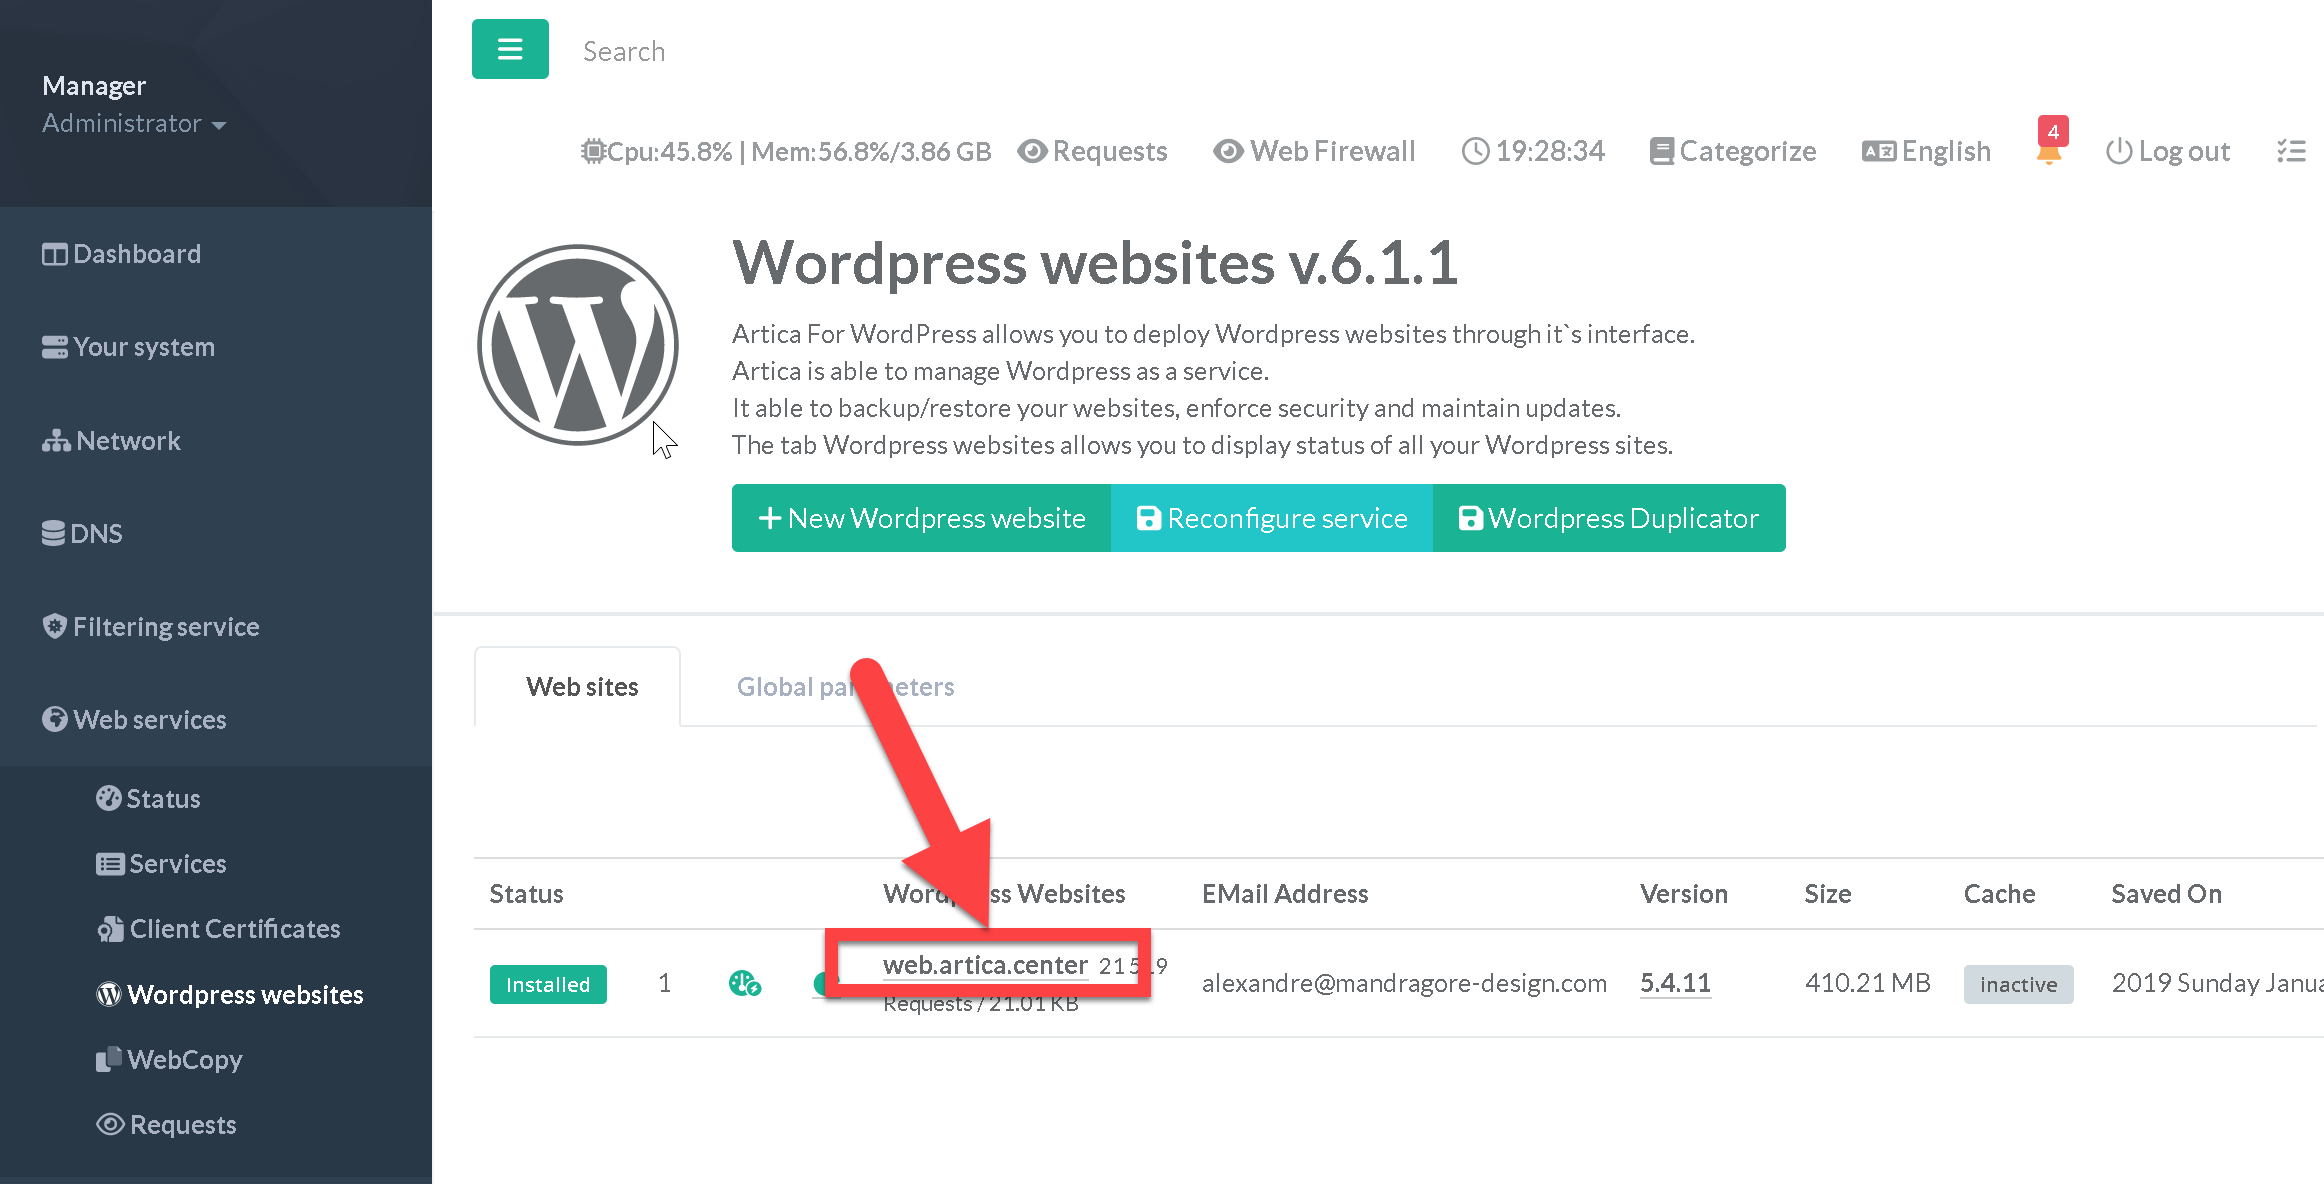Open the Categorize book icon item
Image resolution: width=2324 pixels, height=1184 pixels.
tap(1732, 151)
